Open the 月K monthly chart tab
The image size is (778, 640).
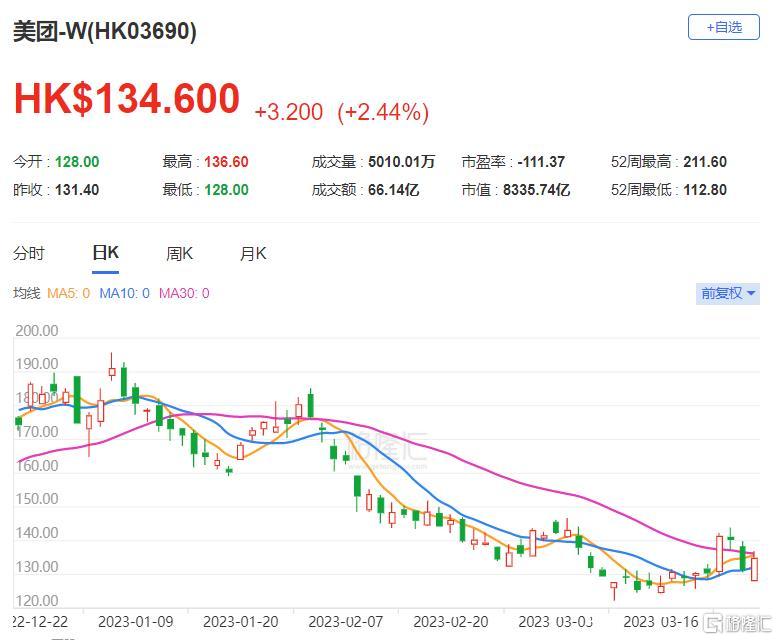tap(253, 254)
